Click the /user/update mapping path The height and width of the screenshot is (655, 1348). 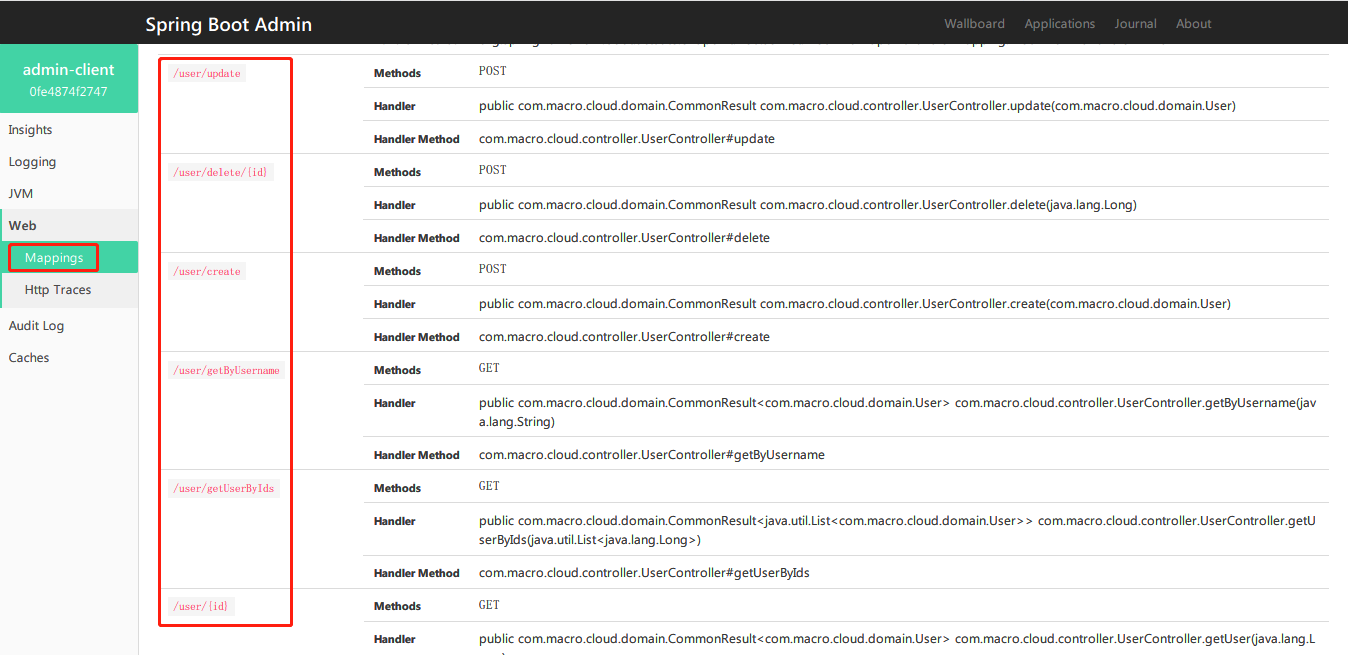(x=207, y=74)
